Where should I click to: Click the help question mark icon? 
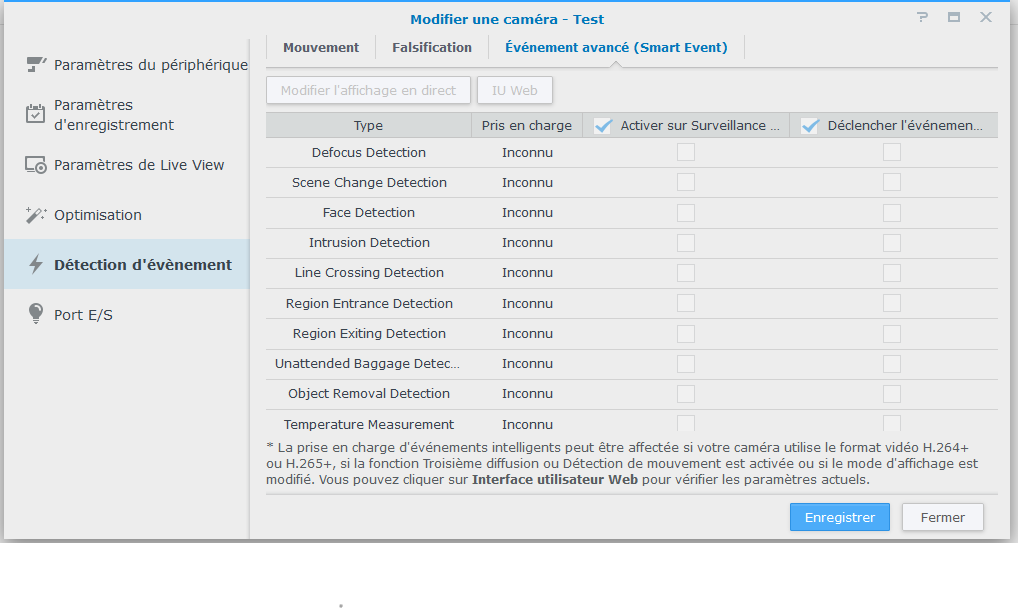[x=922, y=18]
